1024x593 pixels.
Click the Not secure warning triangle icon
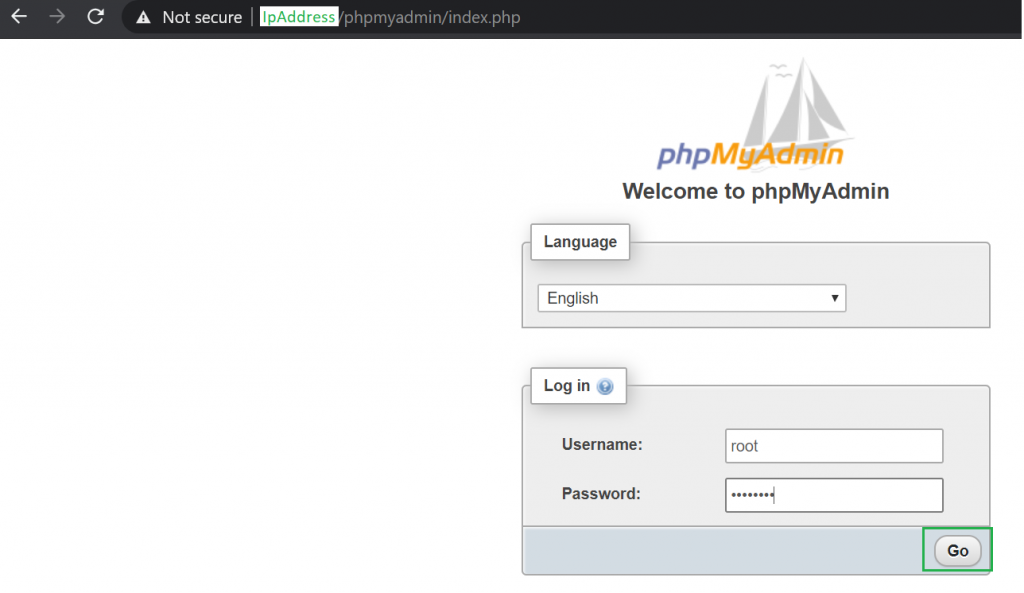pyautogui.click(x=144, y=18)
